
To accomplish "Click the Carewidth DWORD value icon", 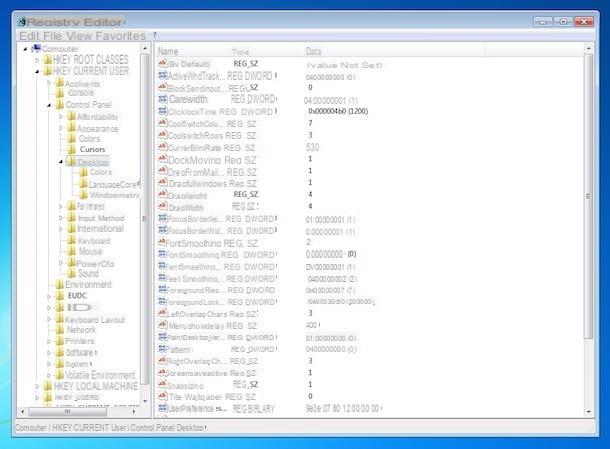I will point(163,99).
